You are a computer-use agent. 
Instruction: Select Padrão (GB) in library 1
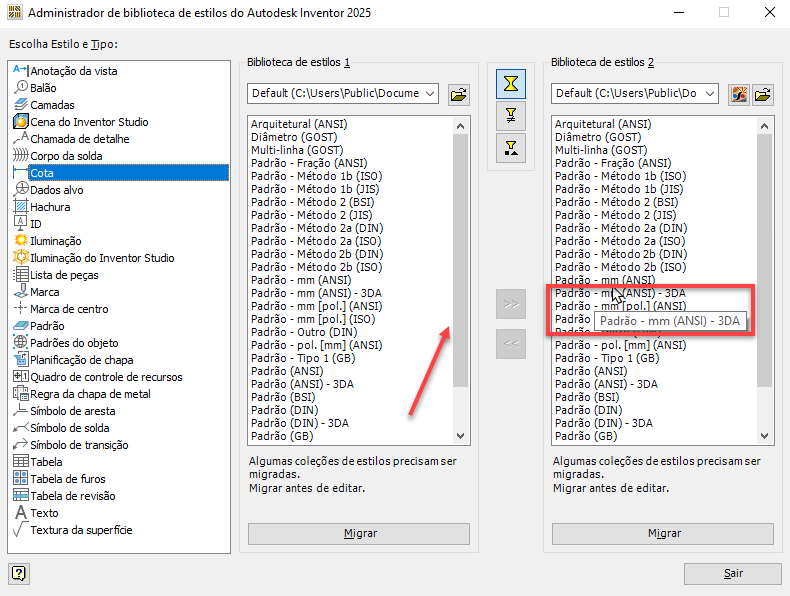point(282,436)
